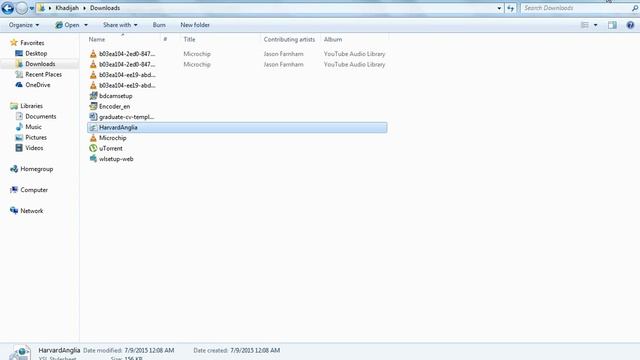Open the Organize menu

[24, 25]
